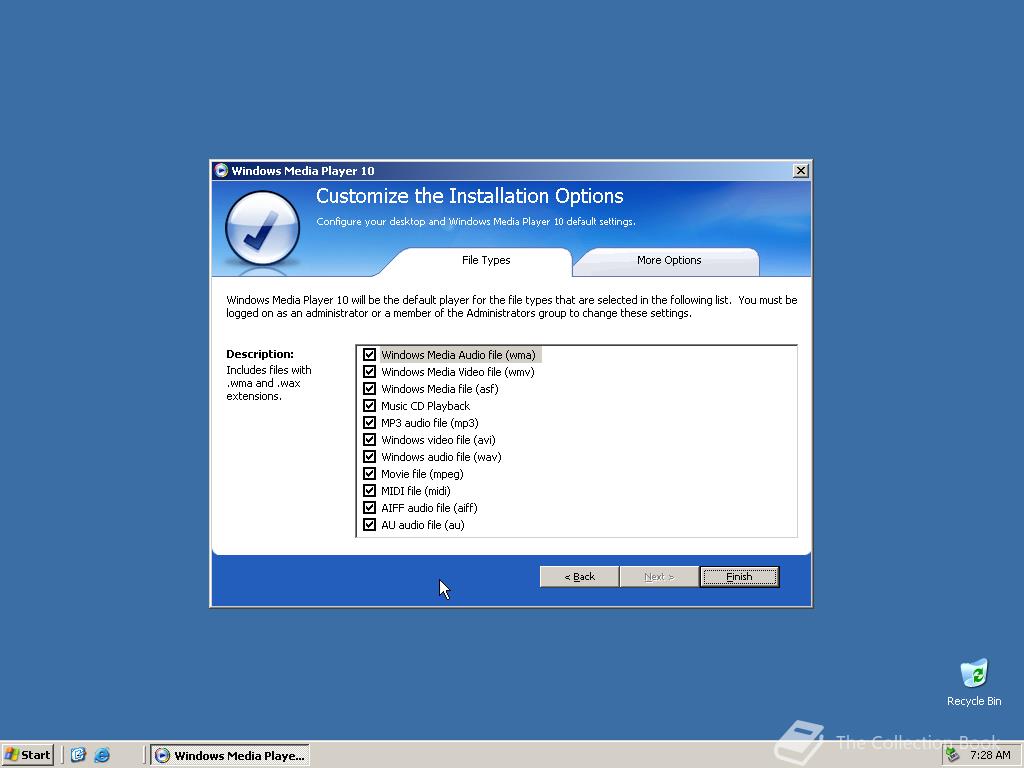The width and height of the screenshot is (1024, 768).
Task: Select the 'AU audio file (au)' row text
Action: [423, 524]
